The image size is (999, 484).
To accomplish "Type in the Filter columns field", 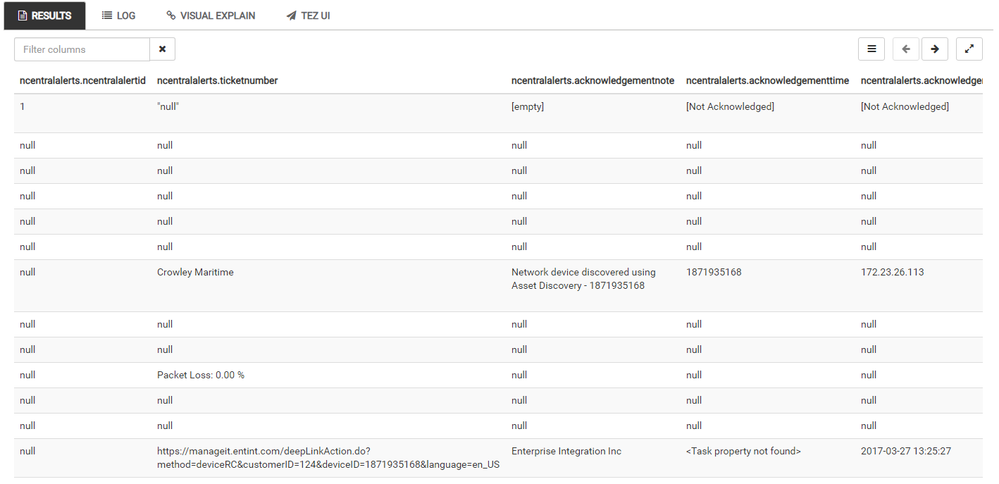I will 82,49.
